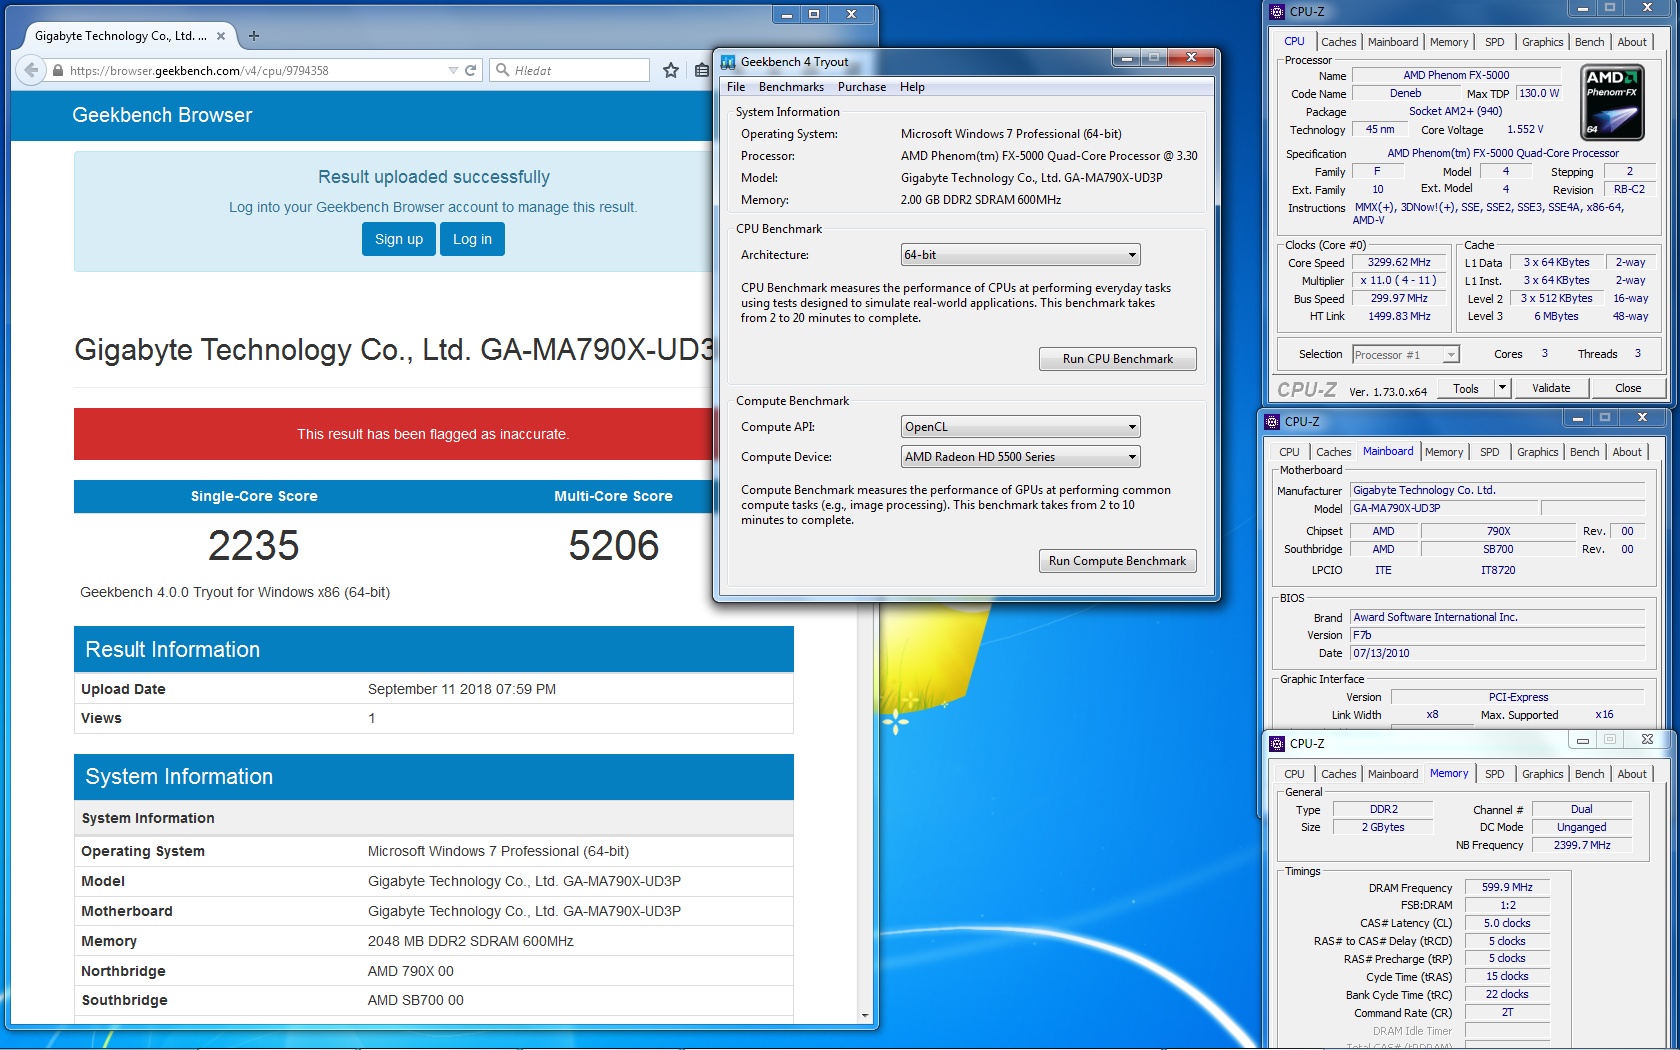Open the Purchase menu in Geekbench
The height and width of the screenshot is (1050, 1680).
tap(862, 87)
